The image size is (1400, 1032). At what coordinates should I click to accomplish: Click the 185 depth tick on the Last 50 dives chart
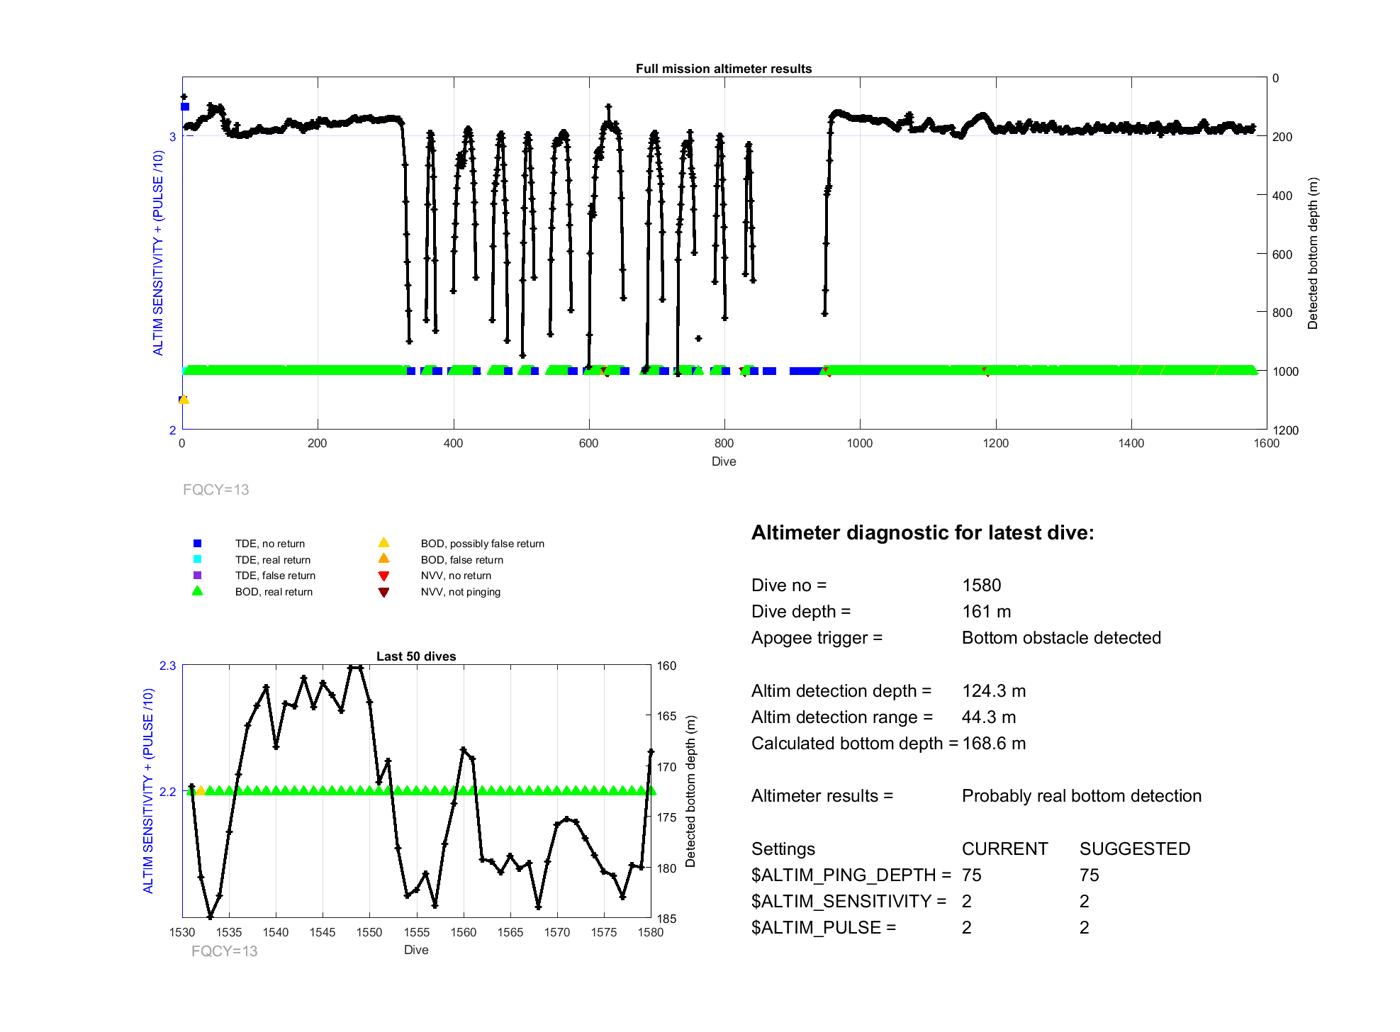tap(667, 919)
